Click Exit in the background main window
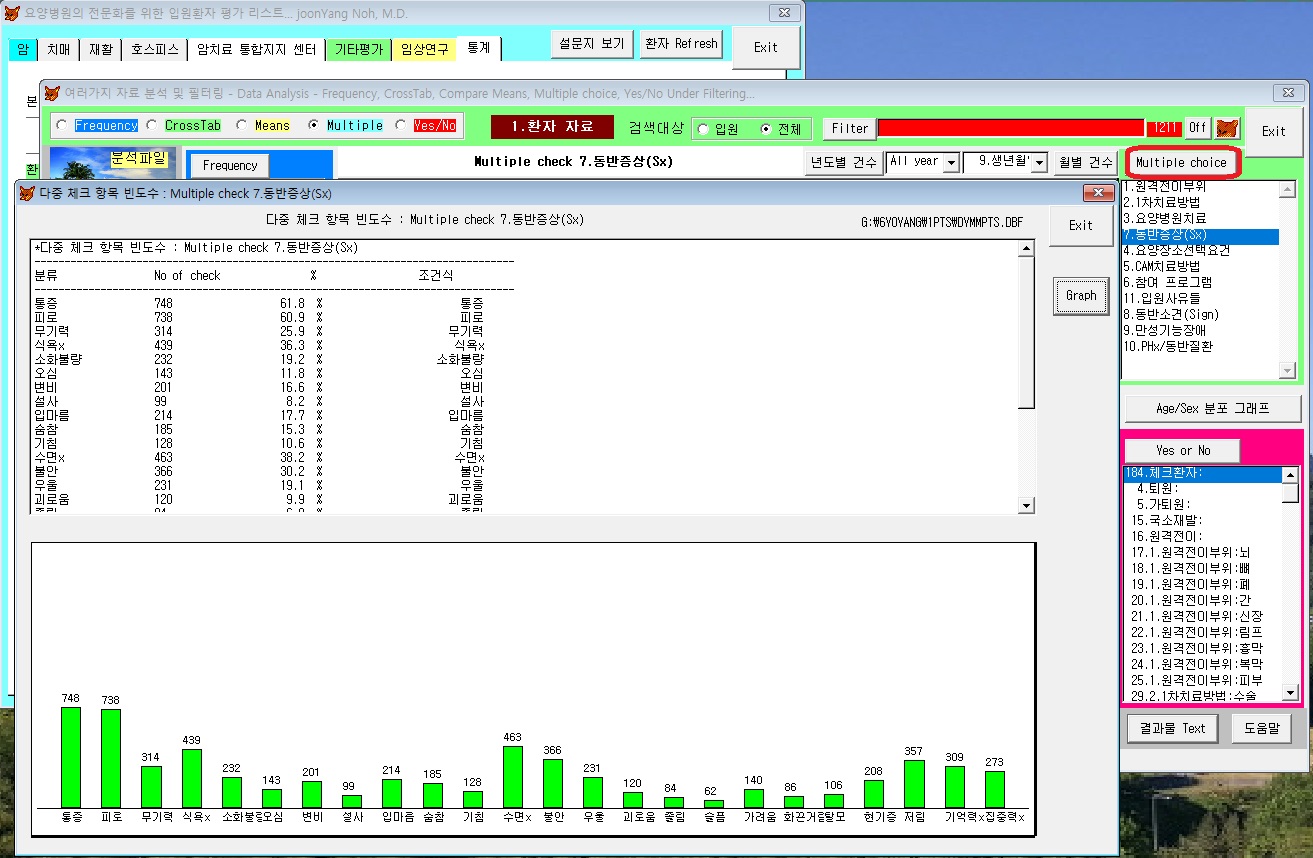 point(766,47)
